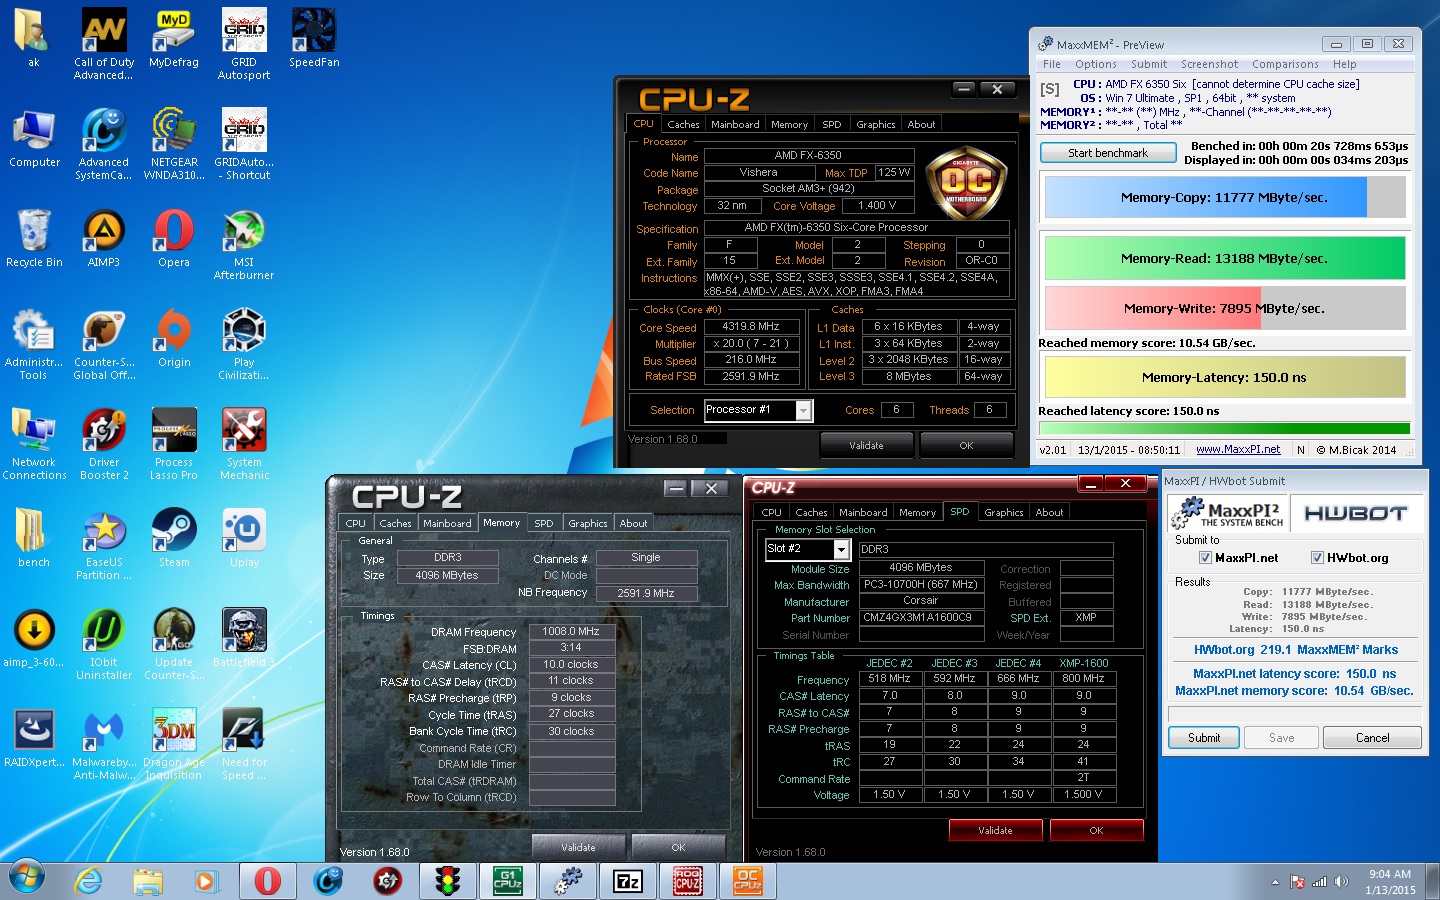The height and width of the screenshot is (900, 1440).
Task: Open the Screenshot menu in MaxxMEM
Action: pyautogui.click(x=1209, y=64)
